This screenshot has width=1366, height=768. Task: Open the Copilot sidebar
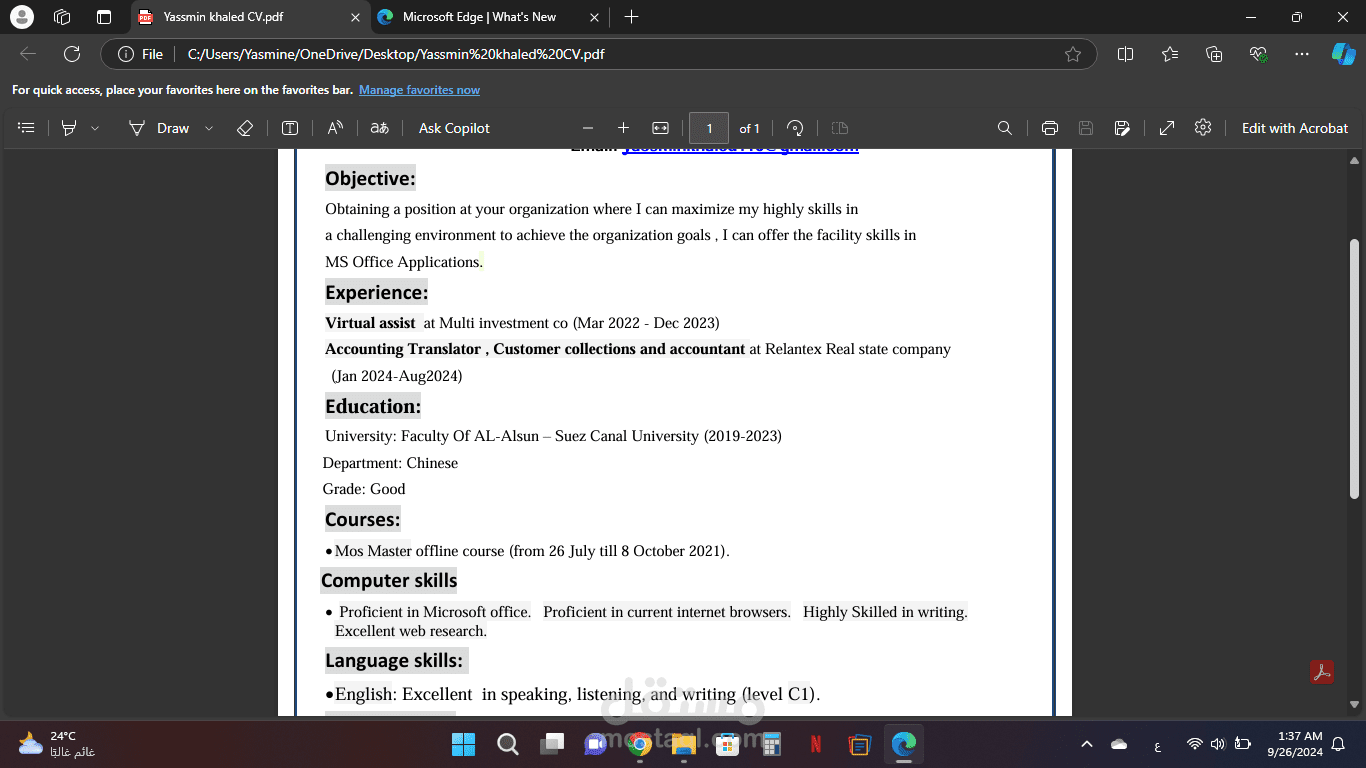[x=1343, y=54]
